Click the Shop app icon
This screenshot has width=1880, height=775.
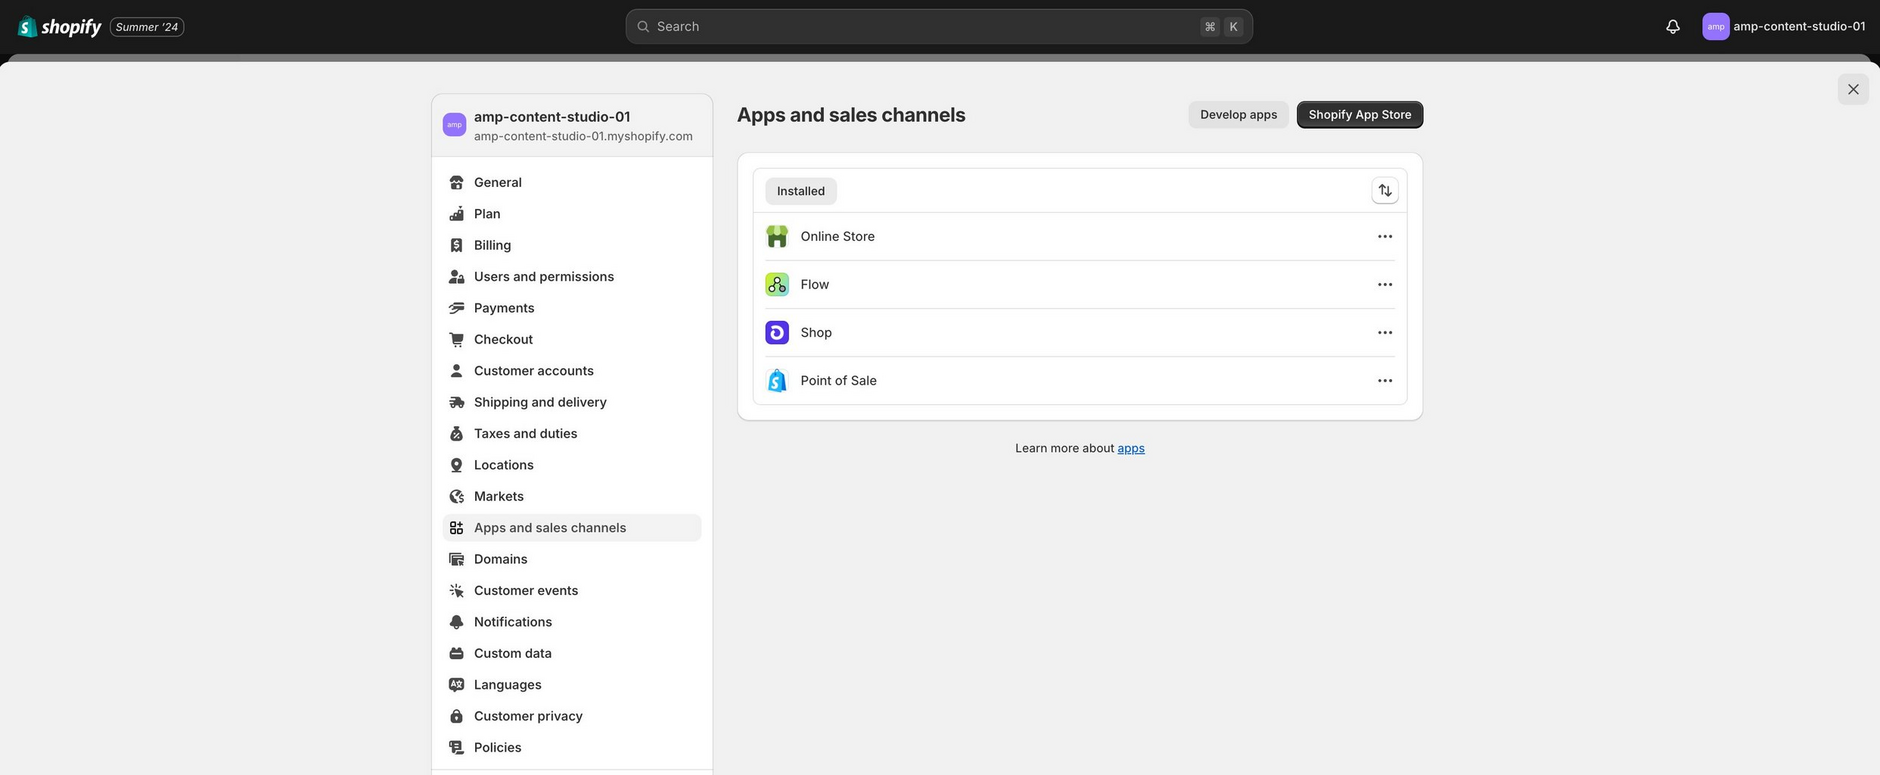pos(777,333)
